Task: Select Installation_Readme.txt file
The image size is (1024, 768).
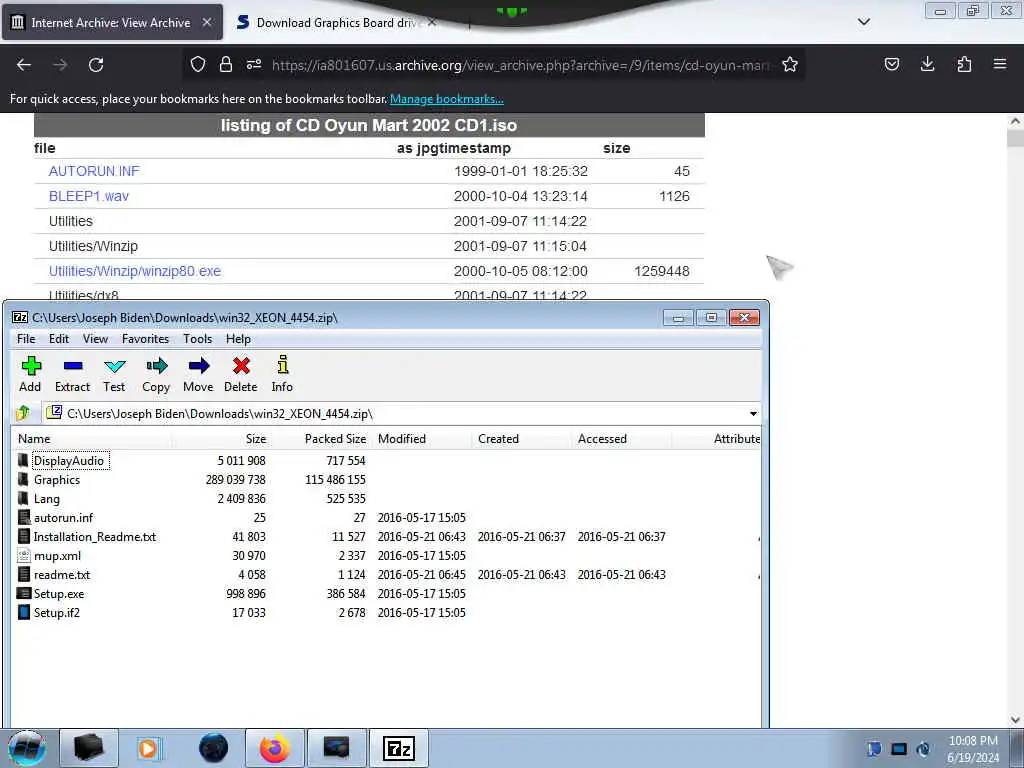Action: [x=95, y=537]
